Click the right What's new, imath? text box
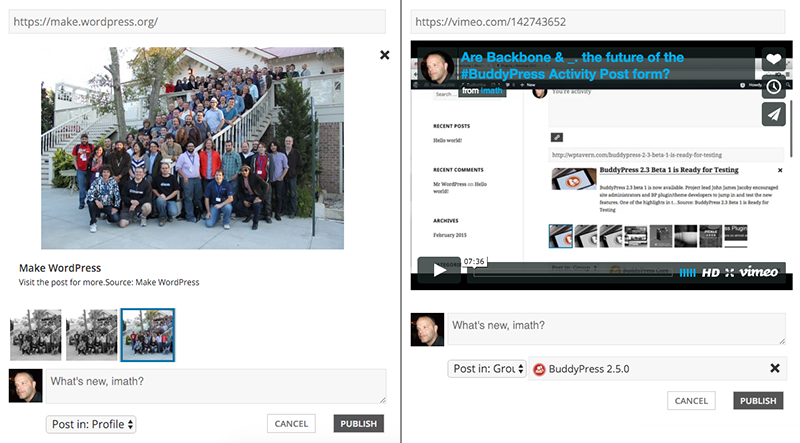 [x=616, y=329]
